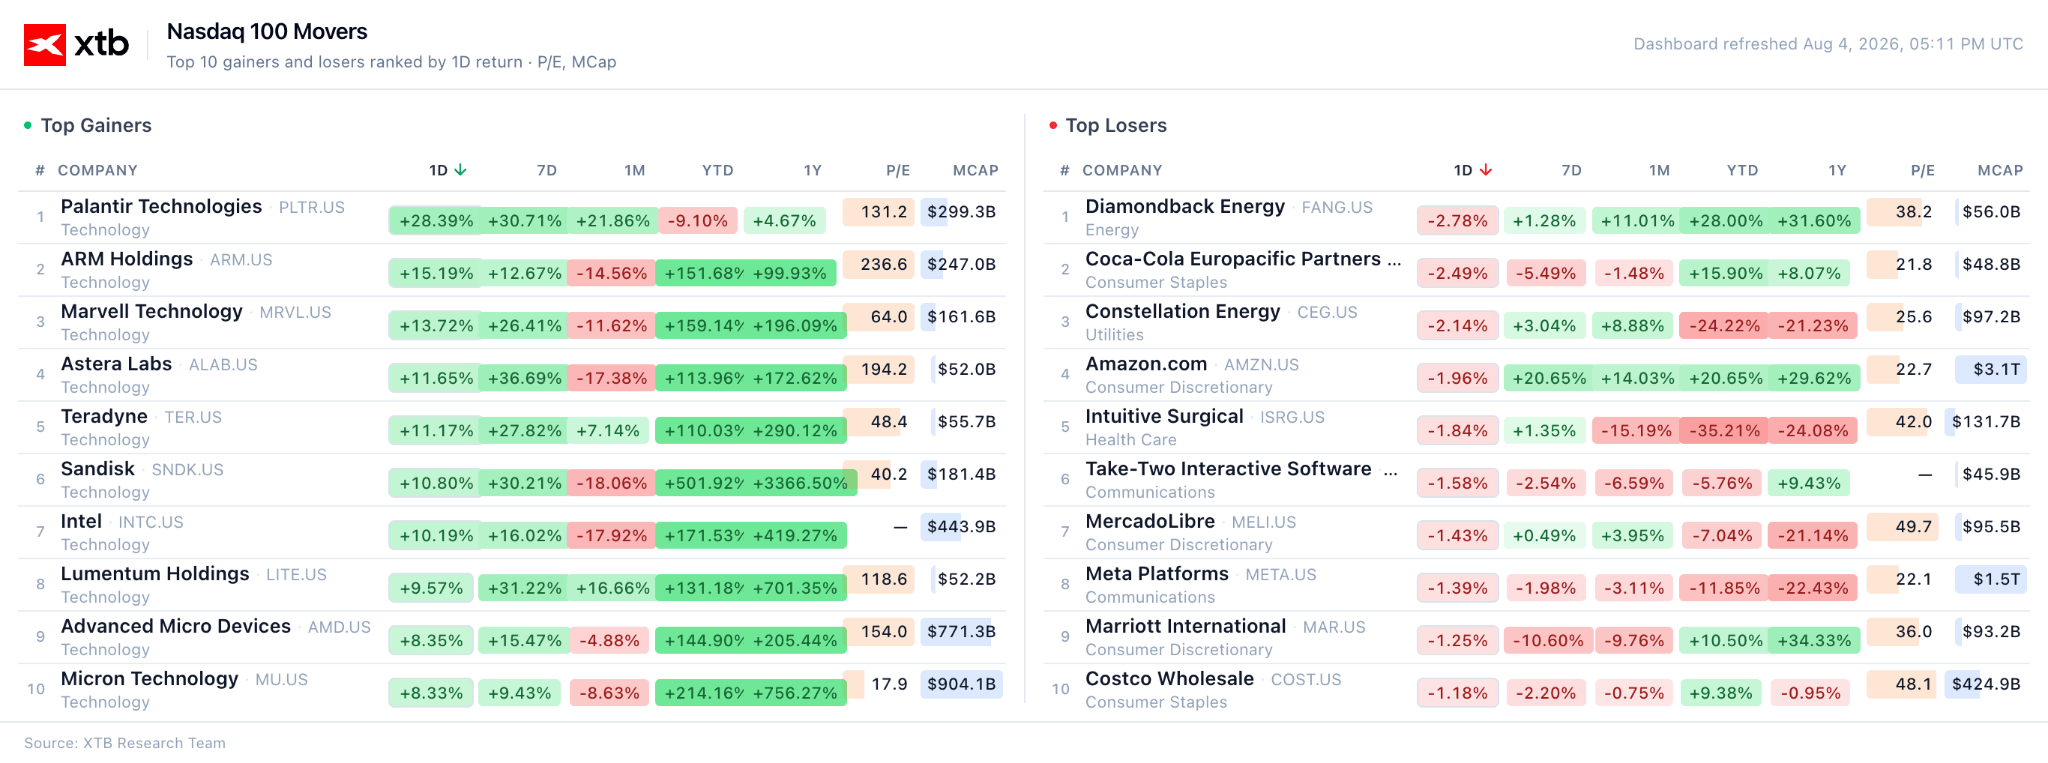
Task: Open Advanced Micro Devices company name
Action: (176, 626)
